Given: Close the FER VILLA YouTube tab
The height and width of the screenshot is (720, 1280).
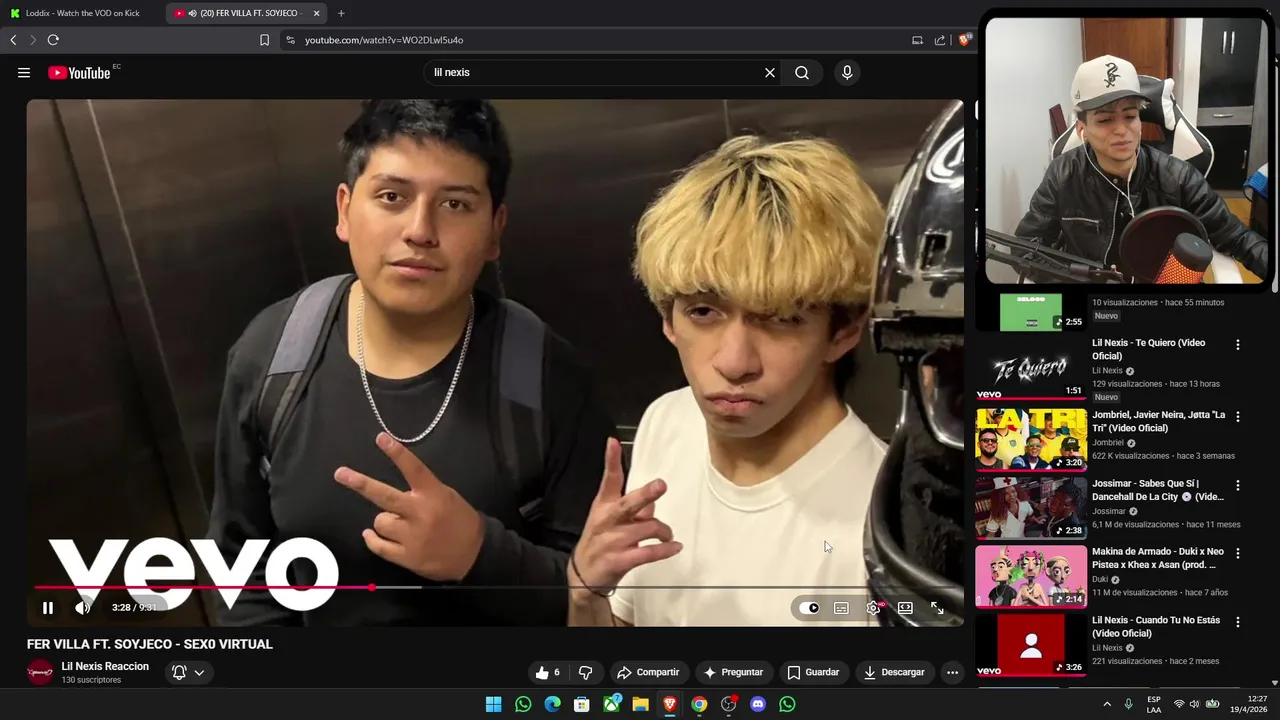Looking at the screenshot, I should [x=317, y=13].
